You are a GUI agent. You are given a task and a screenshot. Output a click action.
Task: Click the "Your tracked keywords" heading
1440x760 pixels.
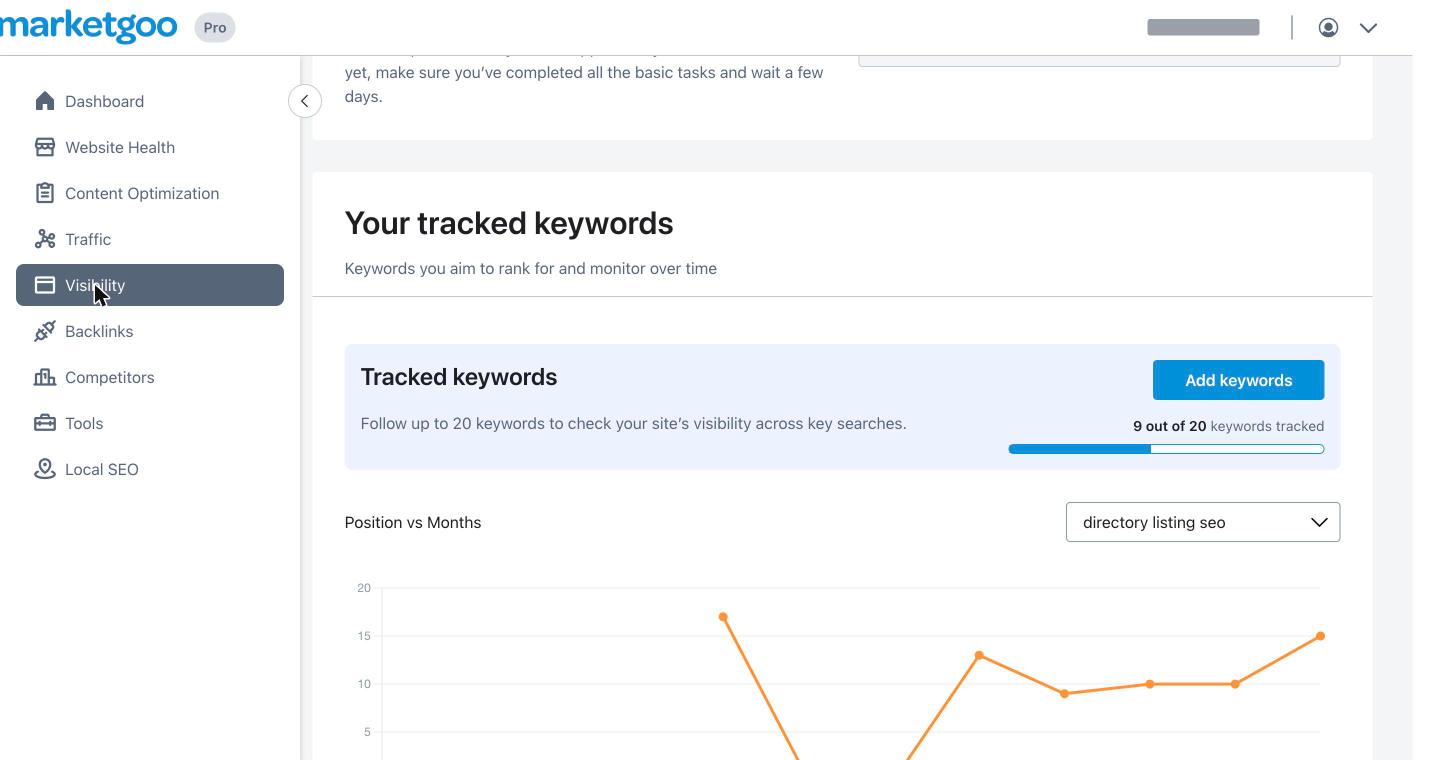point(509,223)
